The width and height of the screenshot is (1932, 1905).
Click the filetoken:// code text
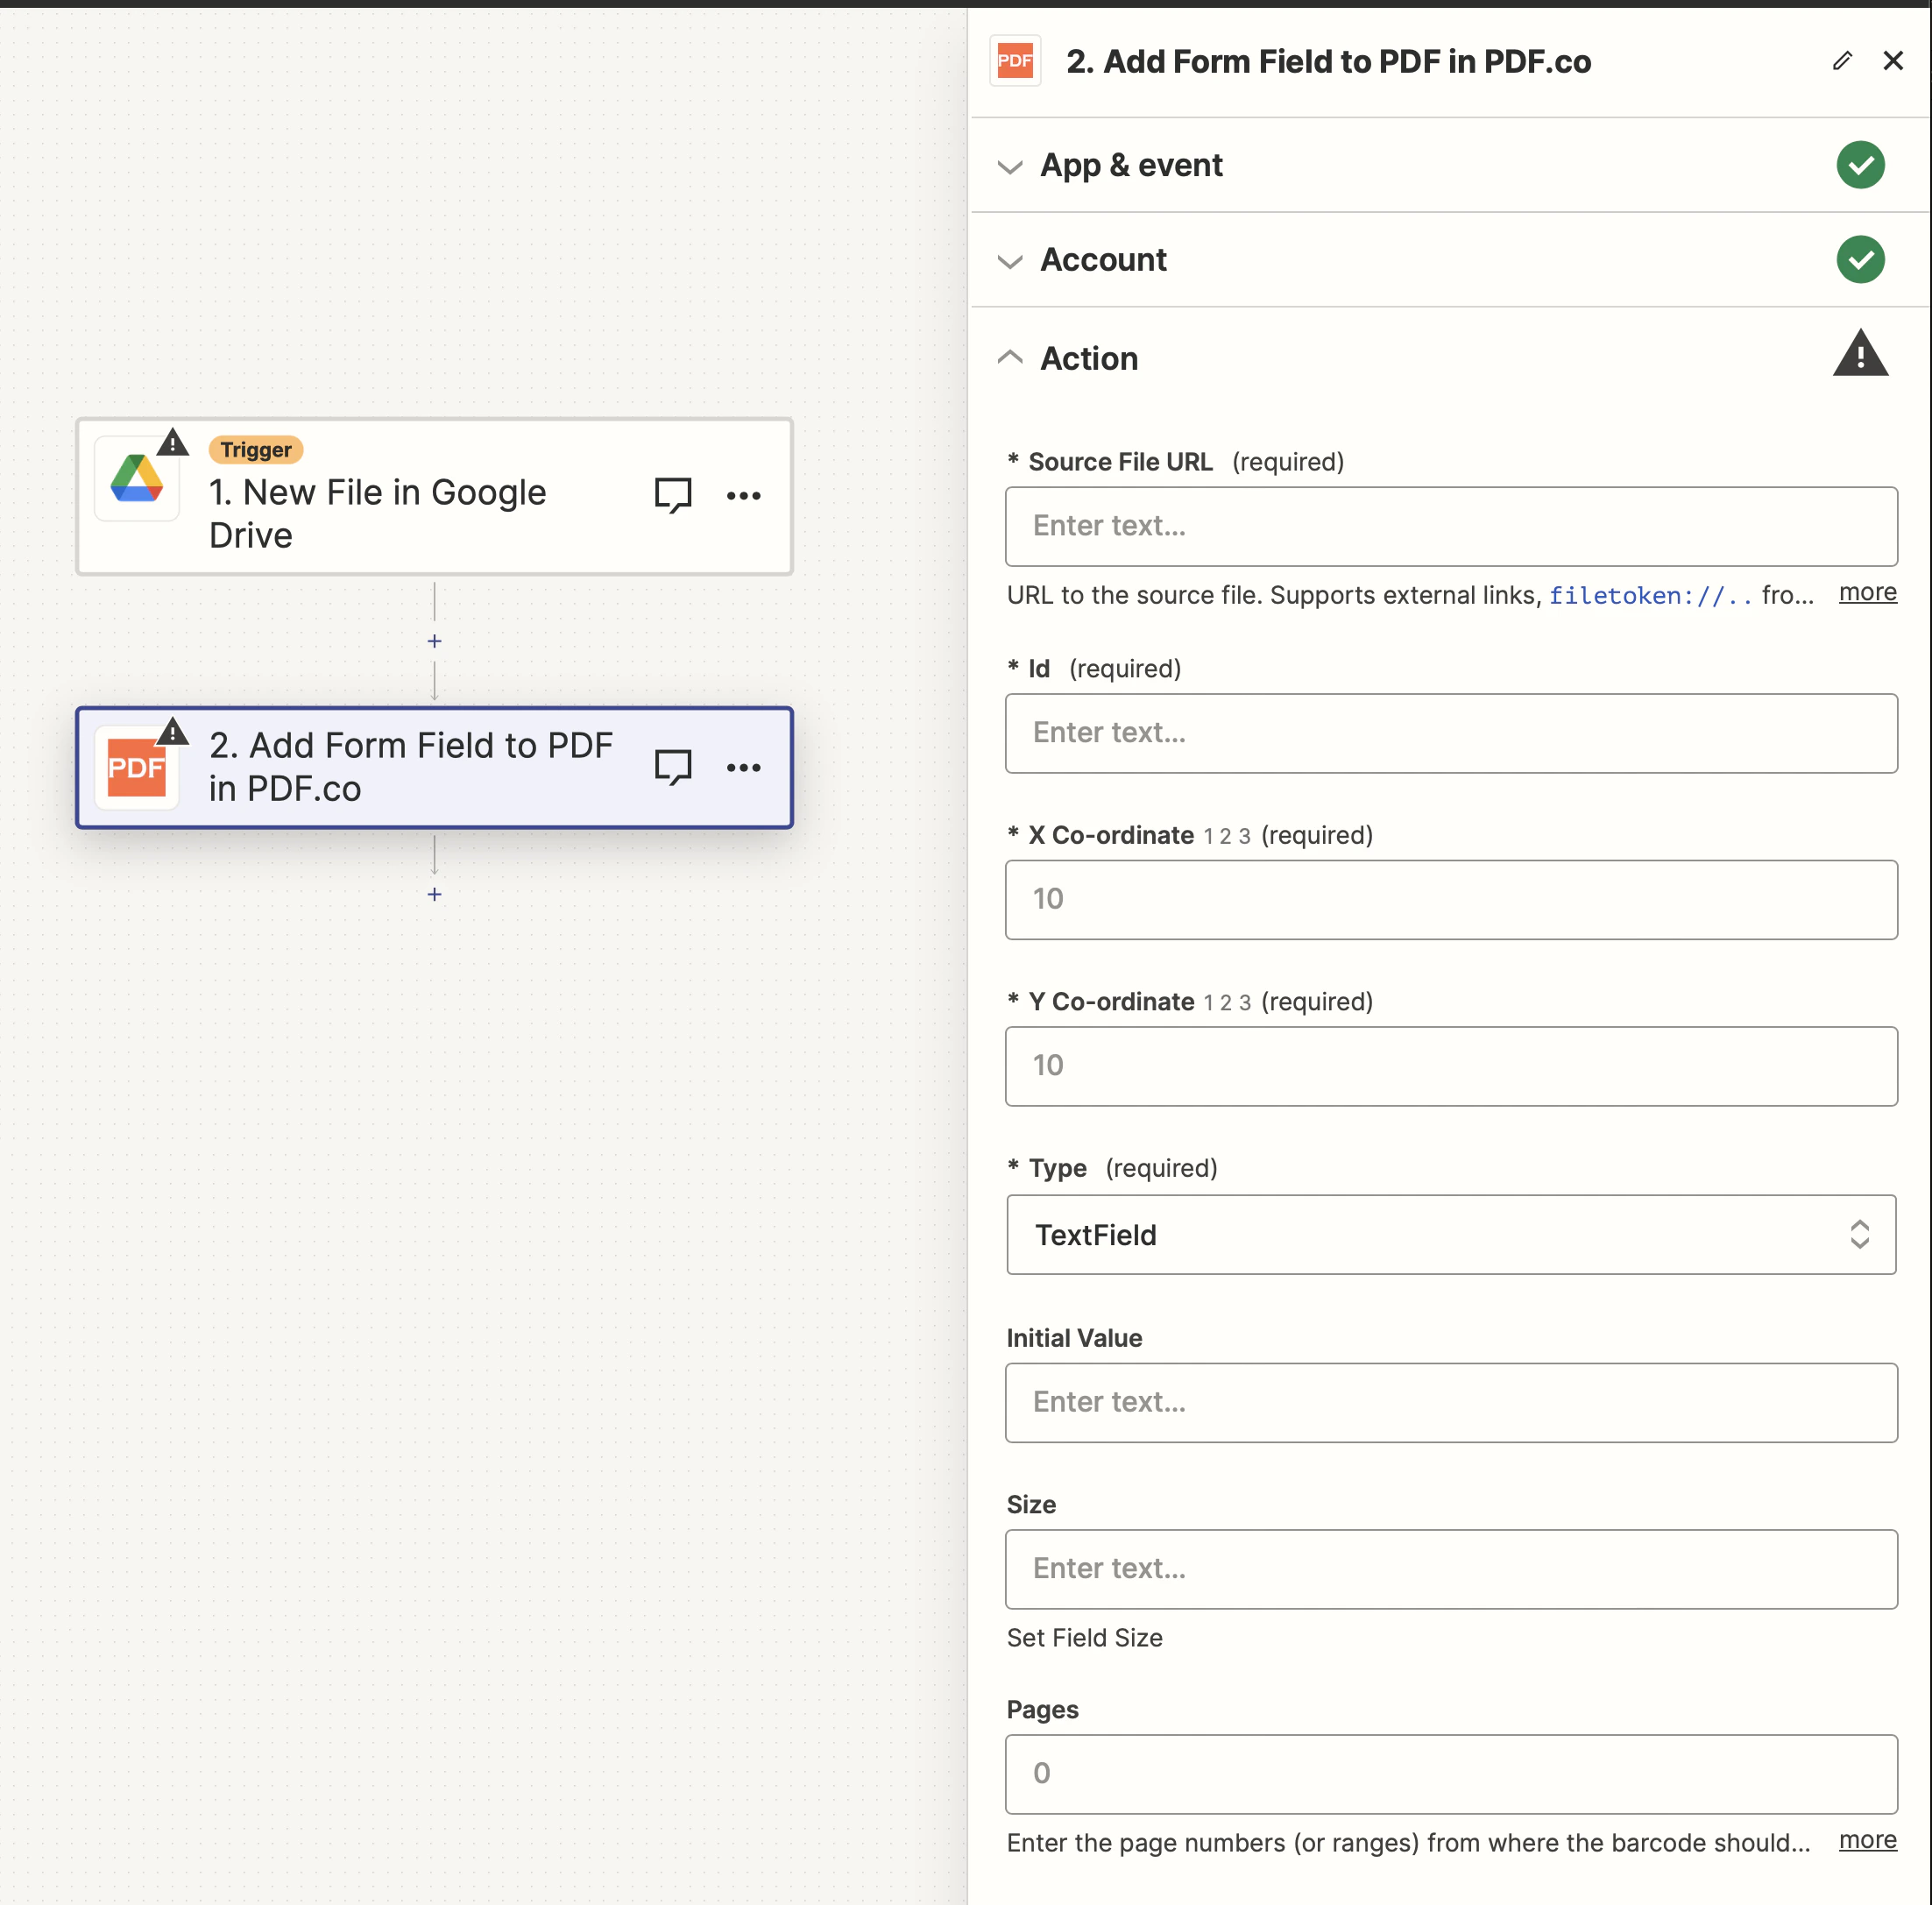[1651, 596]
